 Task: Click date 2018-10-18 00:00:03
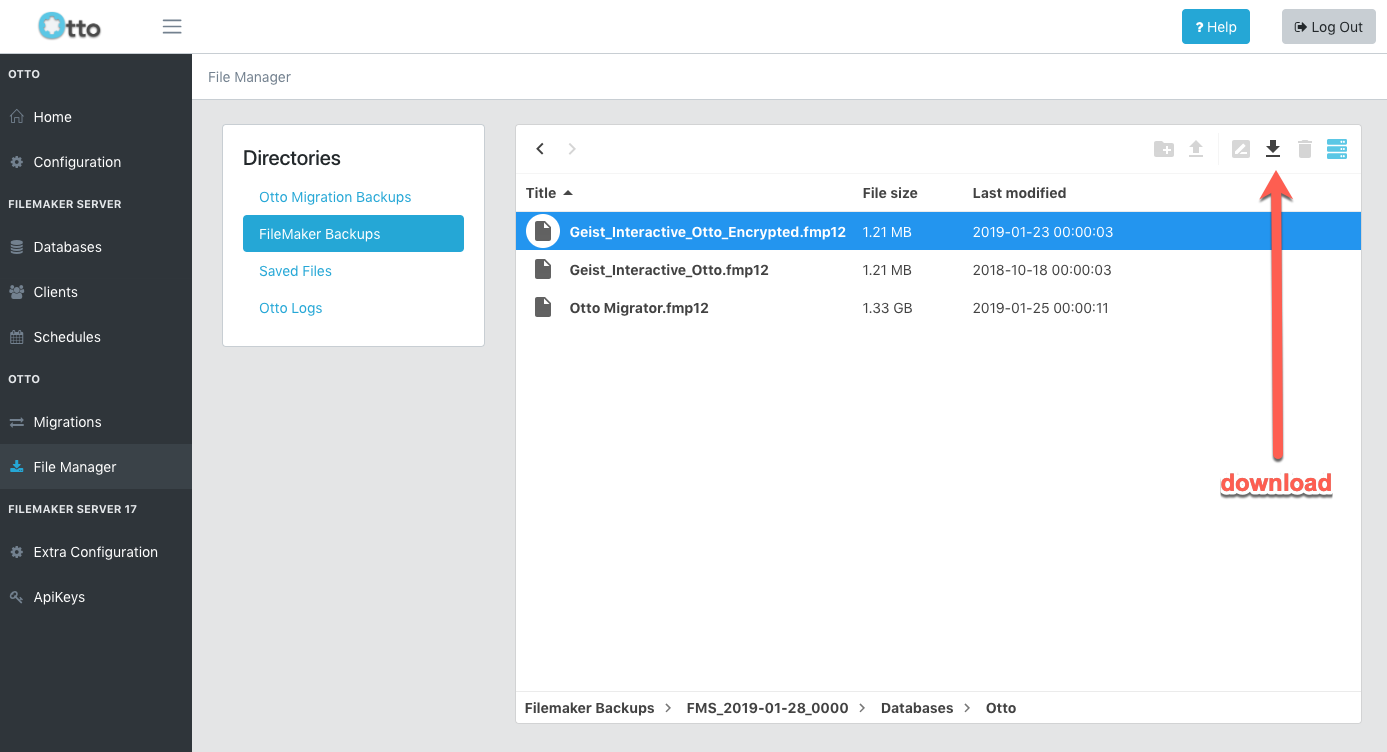tap(1042, 270)
